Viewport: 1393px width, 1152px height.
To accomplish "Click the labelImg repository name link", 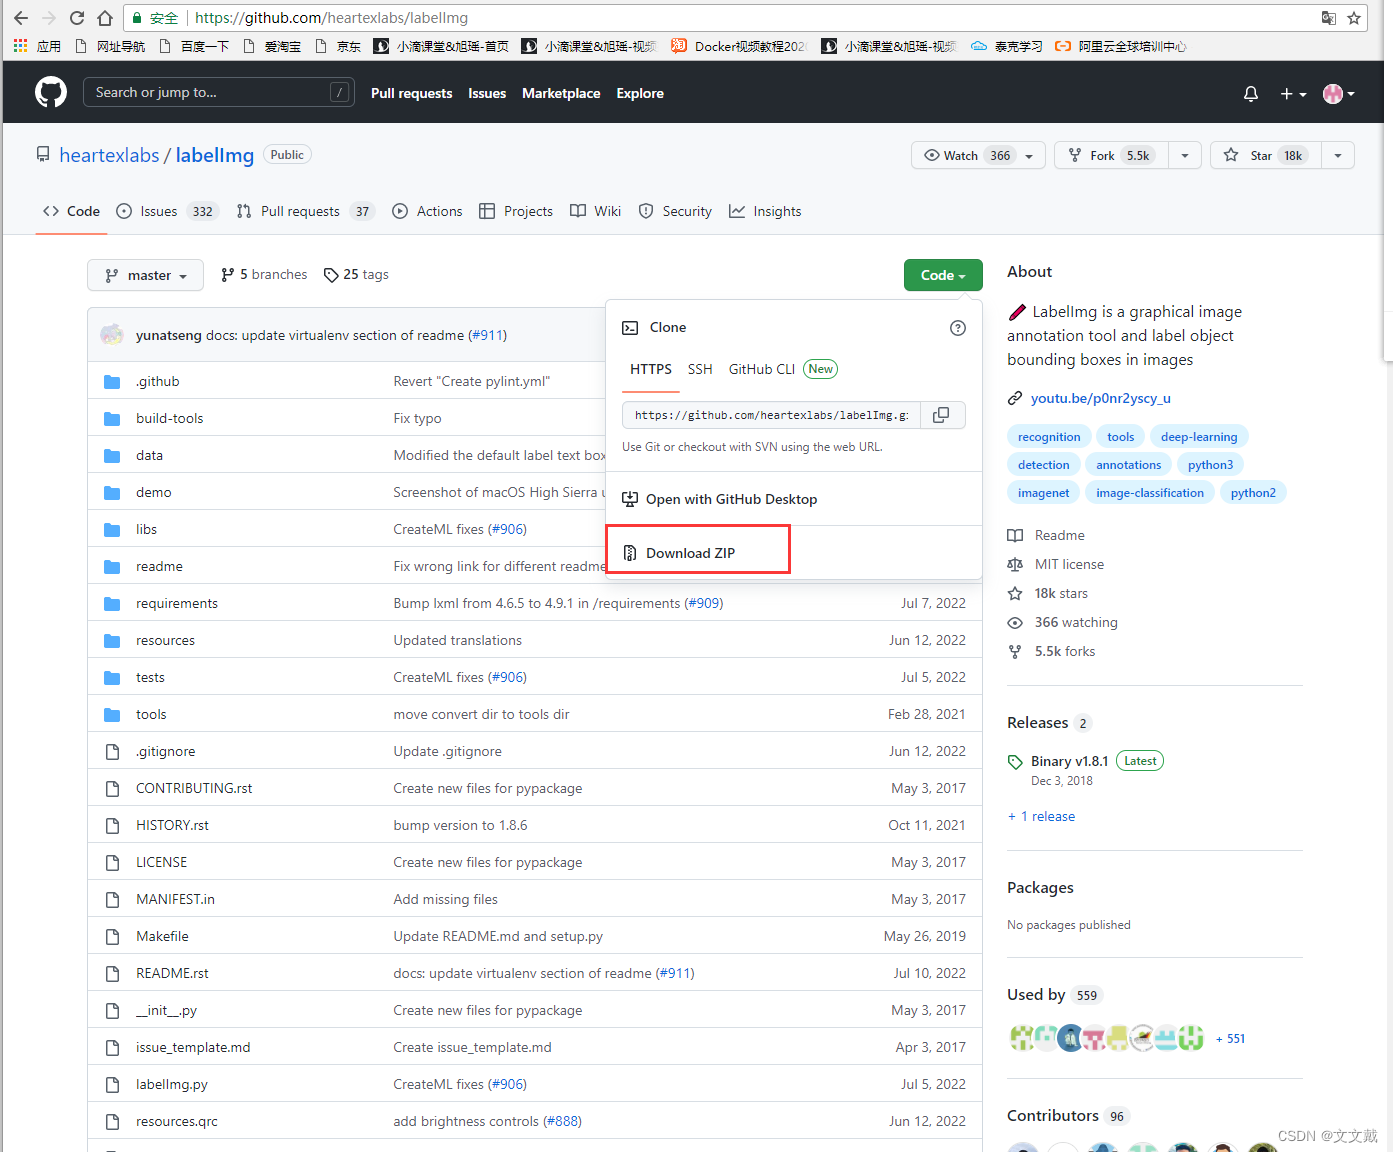I will 215,155.
